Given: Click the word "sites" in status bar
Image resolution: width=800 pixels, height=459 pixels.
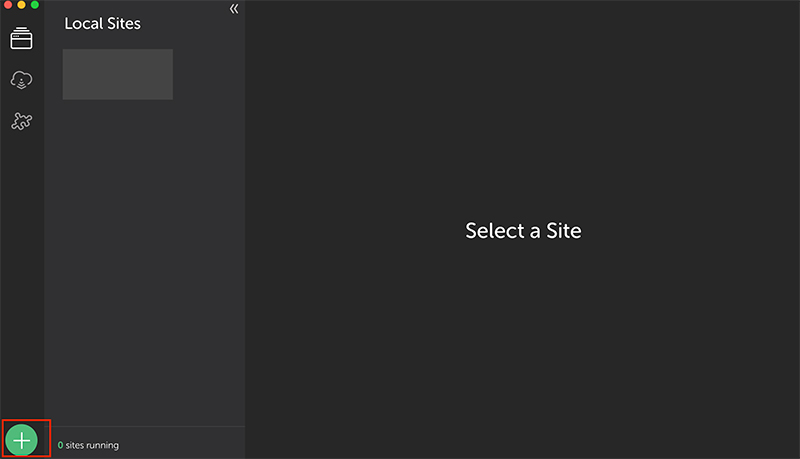Looking at the screenshot, I should coord(74,445).
